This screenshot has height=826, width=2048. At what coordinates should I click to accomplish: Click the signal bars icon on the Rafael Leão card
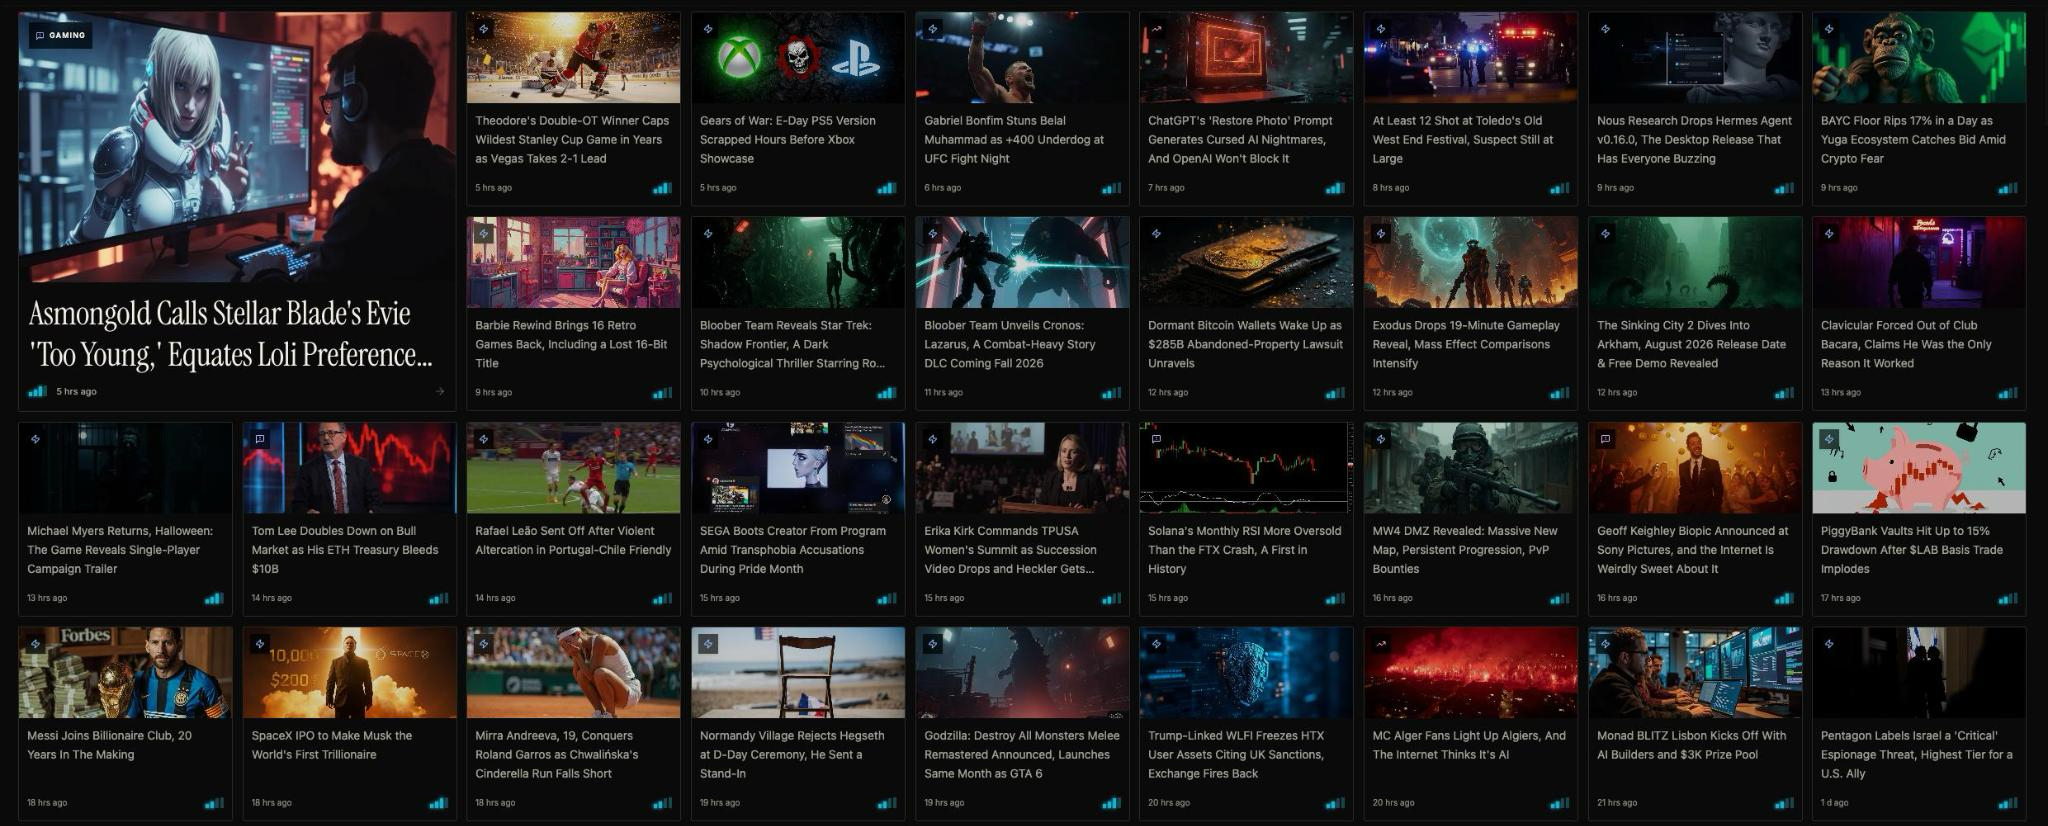coord(662,599)
